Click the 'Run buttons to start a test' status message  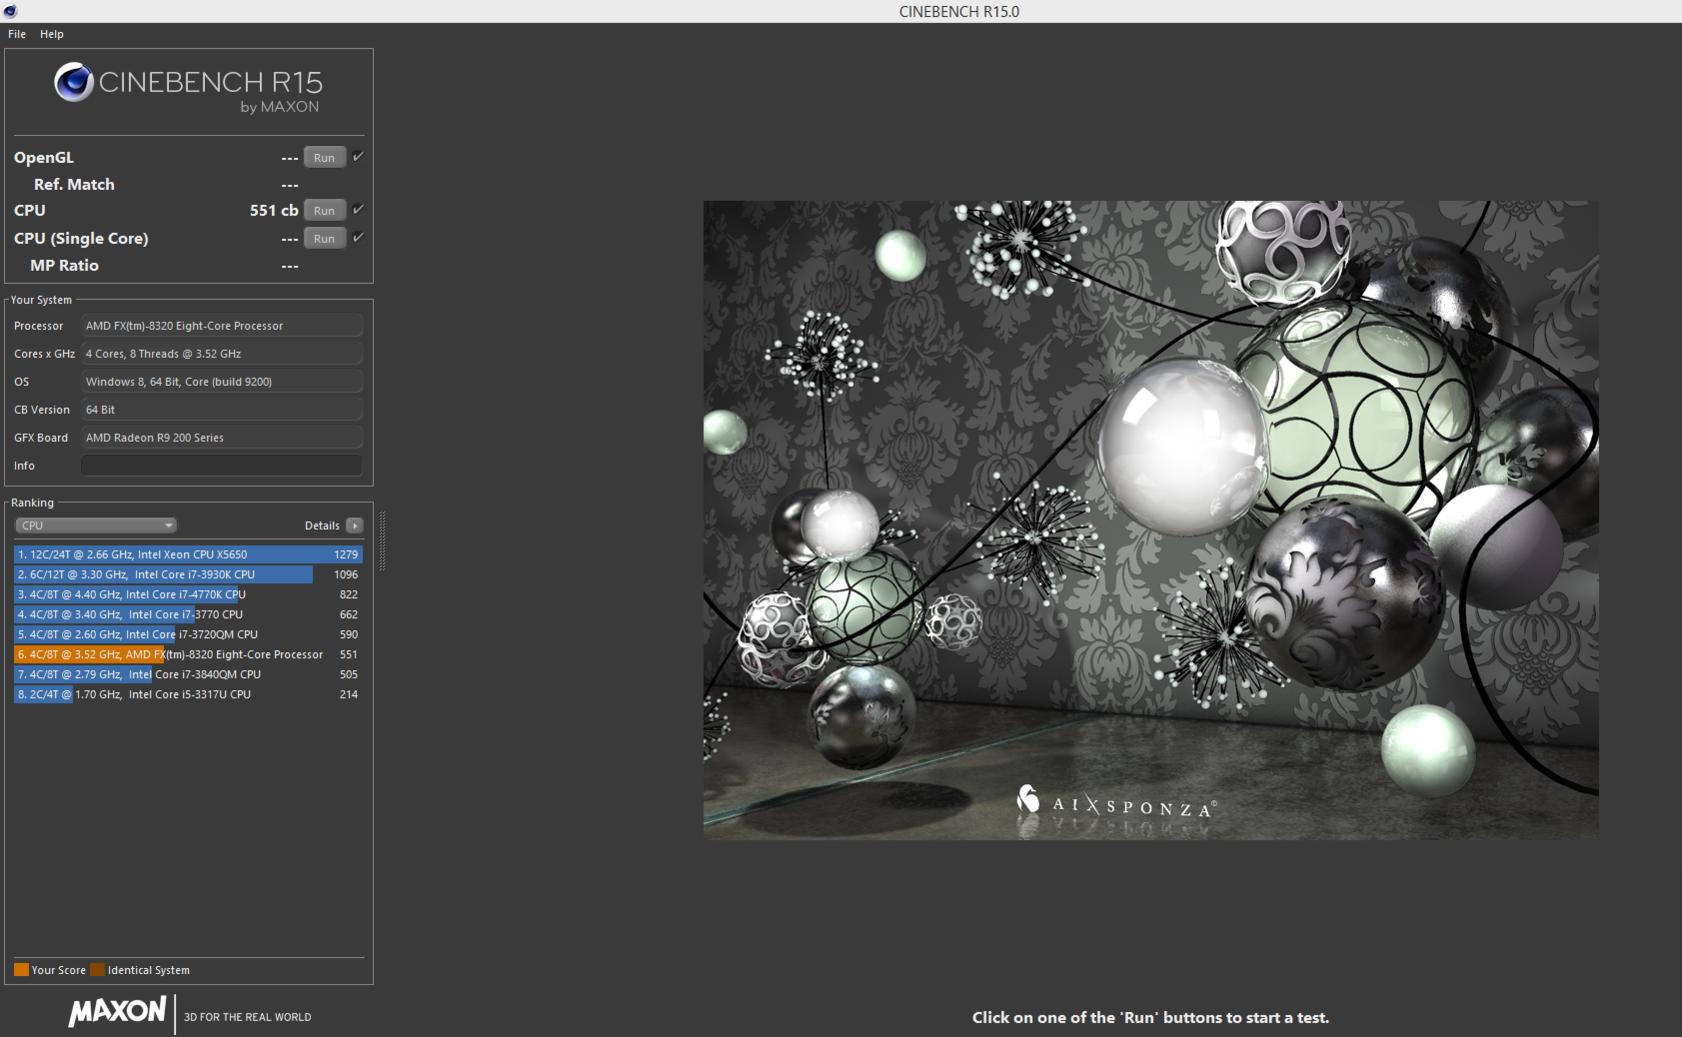point(1151,1017)
